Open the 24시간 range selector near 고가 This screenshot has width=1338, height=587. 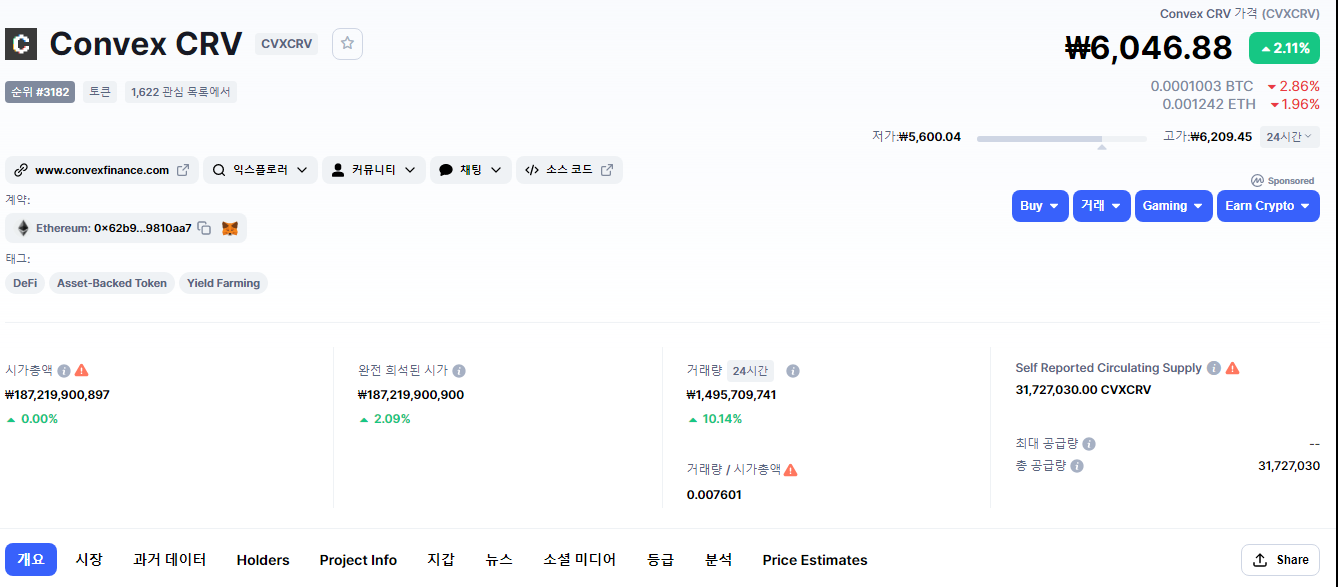click(x=1289, y=137)
